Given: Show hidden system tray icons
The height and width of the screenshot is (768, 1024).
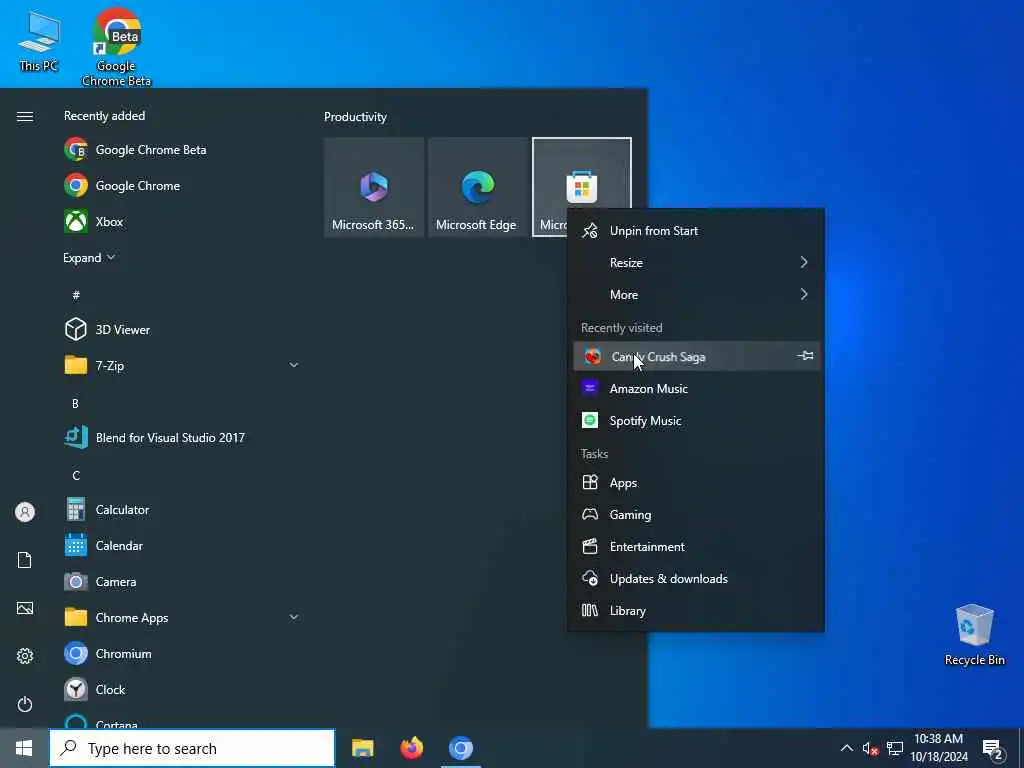Looking at the screenshot, I should click(846, 749).
